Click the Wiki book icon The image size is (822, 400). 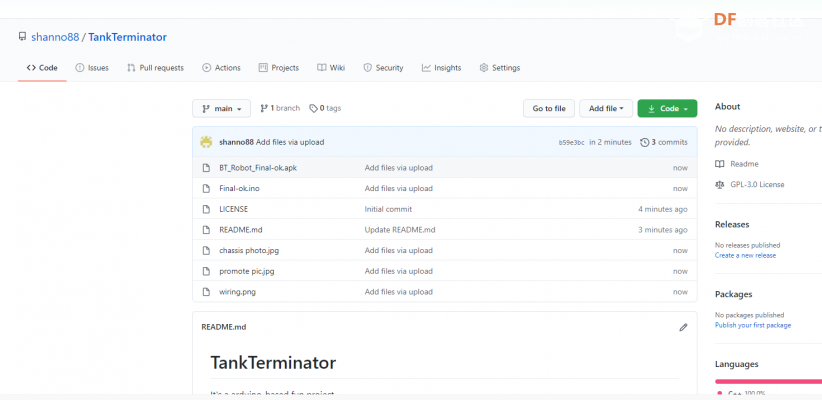click(321, 68)
